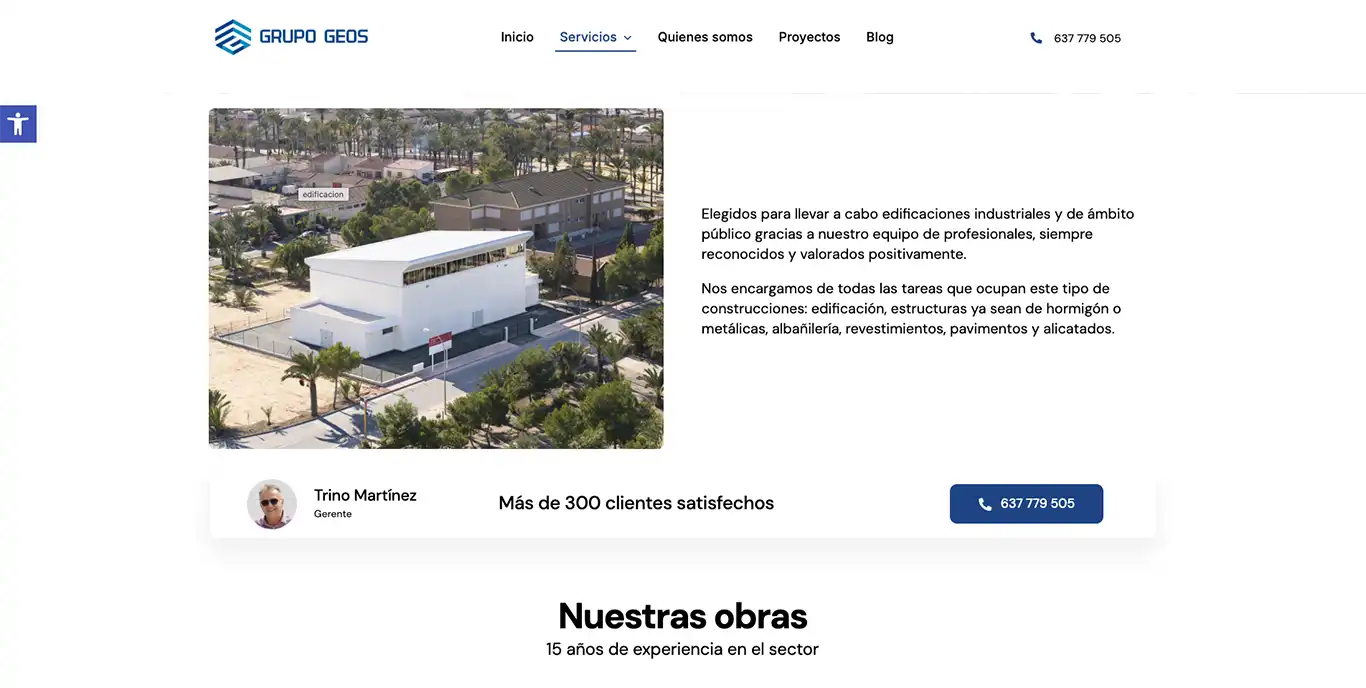Viewport: 1366px width, 688px height.
Task: Click the "Gerente" job title label
Action: [333, 514]
